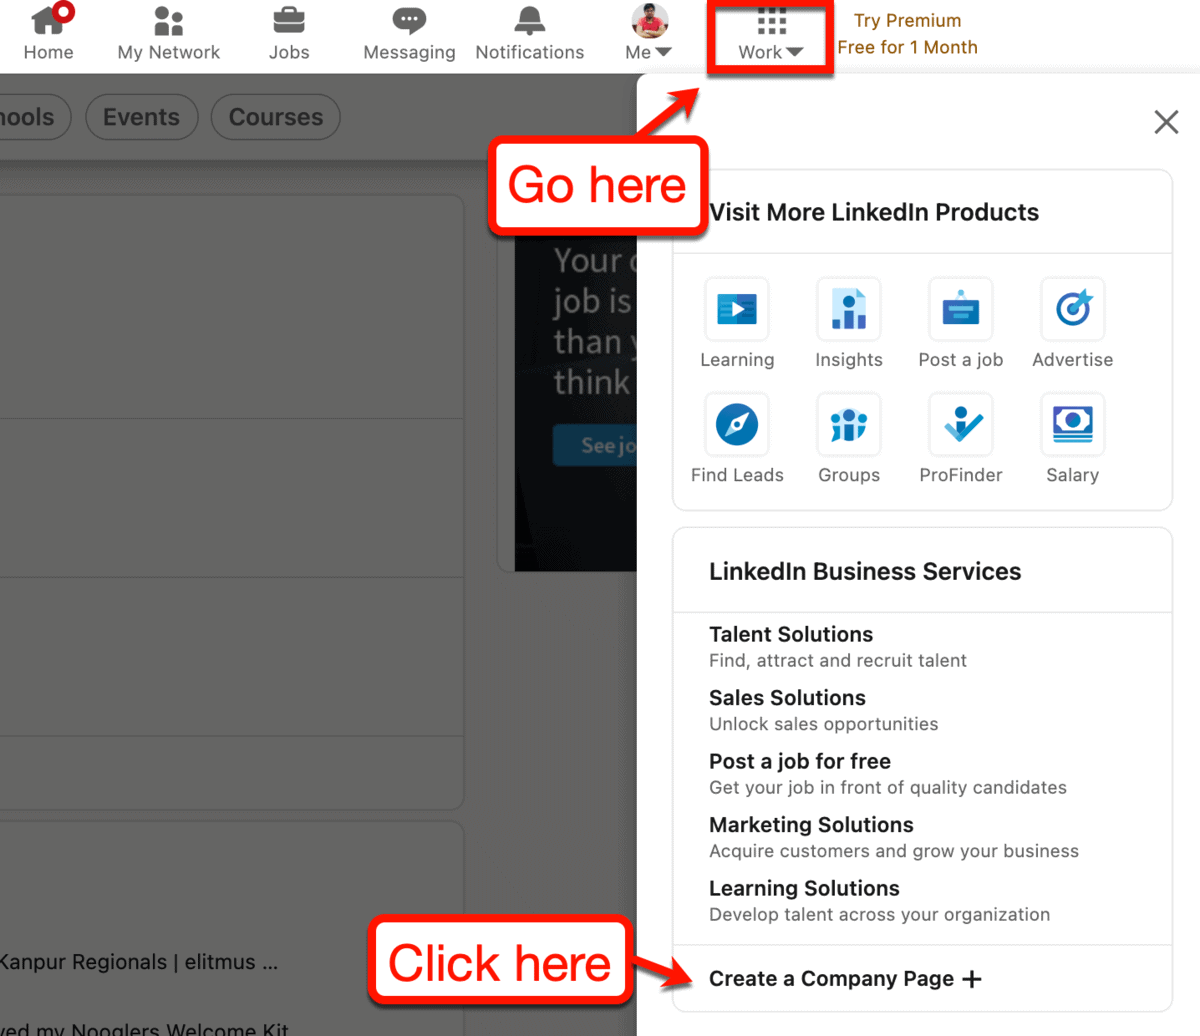The width and height of the screenshot is (1200, 1036).
Task: Click the Home label in the navbar
Action: 48,52
